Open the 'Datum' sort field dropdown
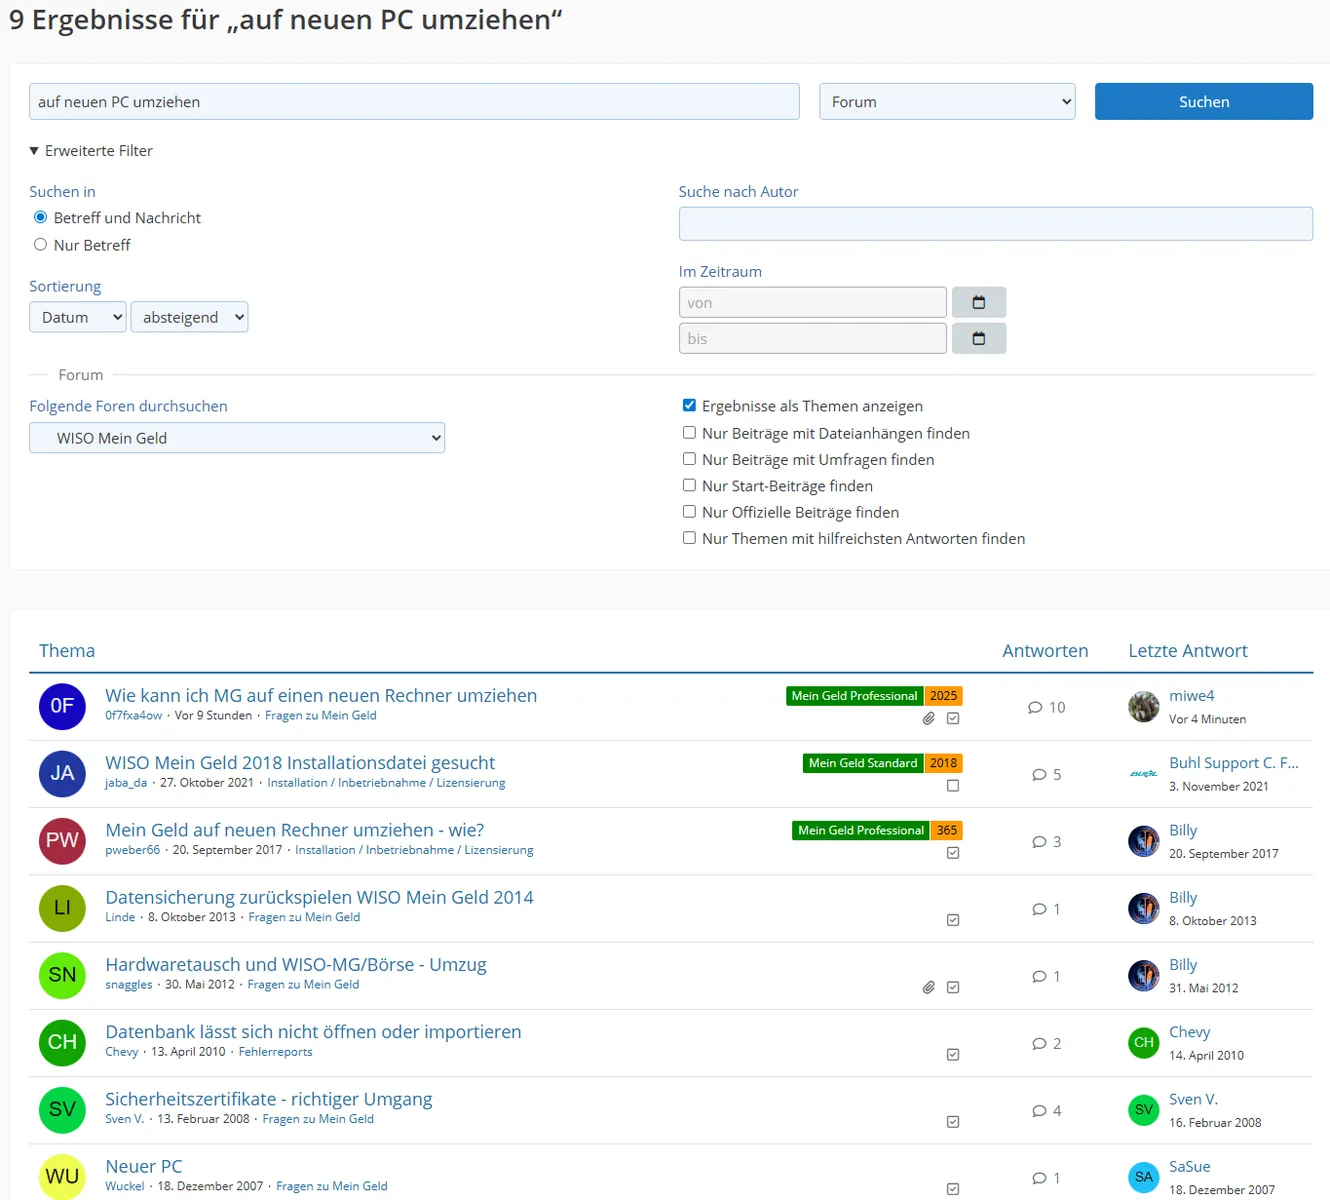 point(78,317)
